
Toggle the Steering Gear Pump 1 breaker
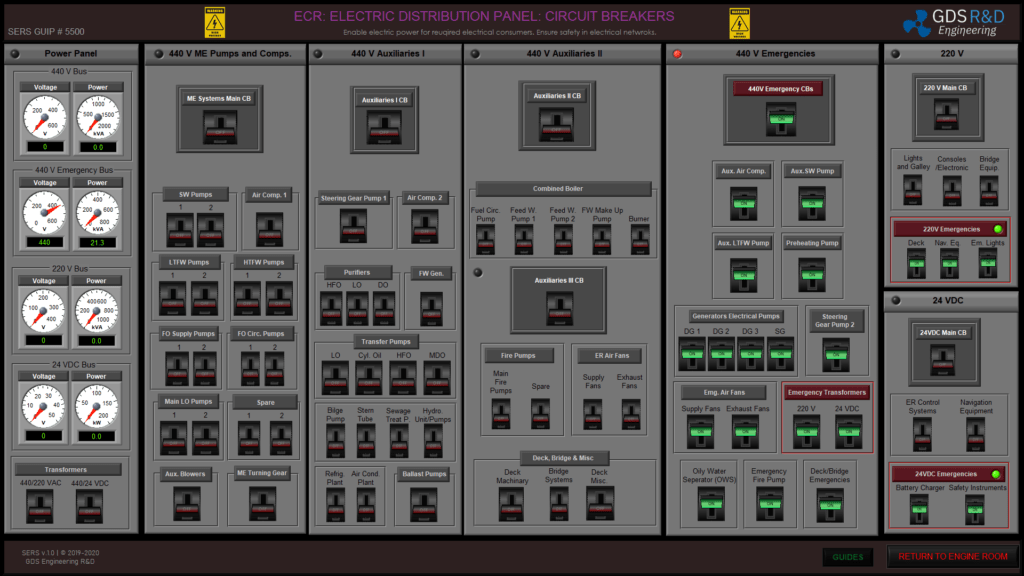tap(353, 225)
